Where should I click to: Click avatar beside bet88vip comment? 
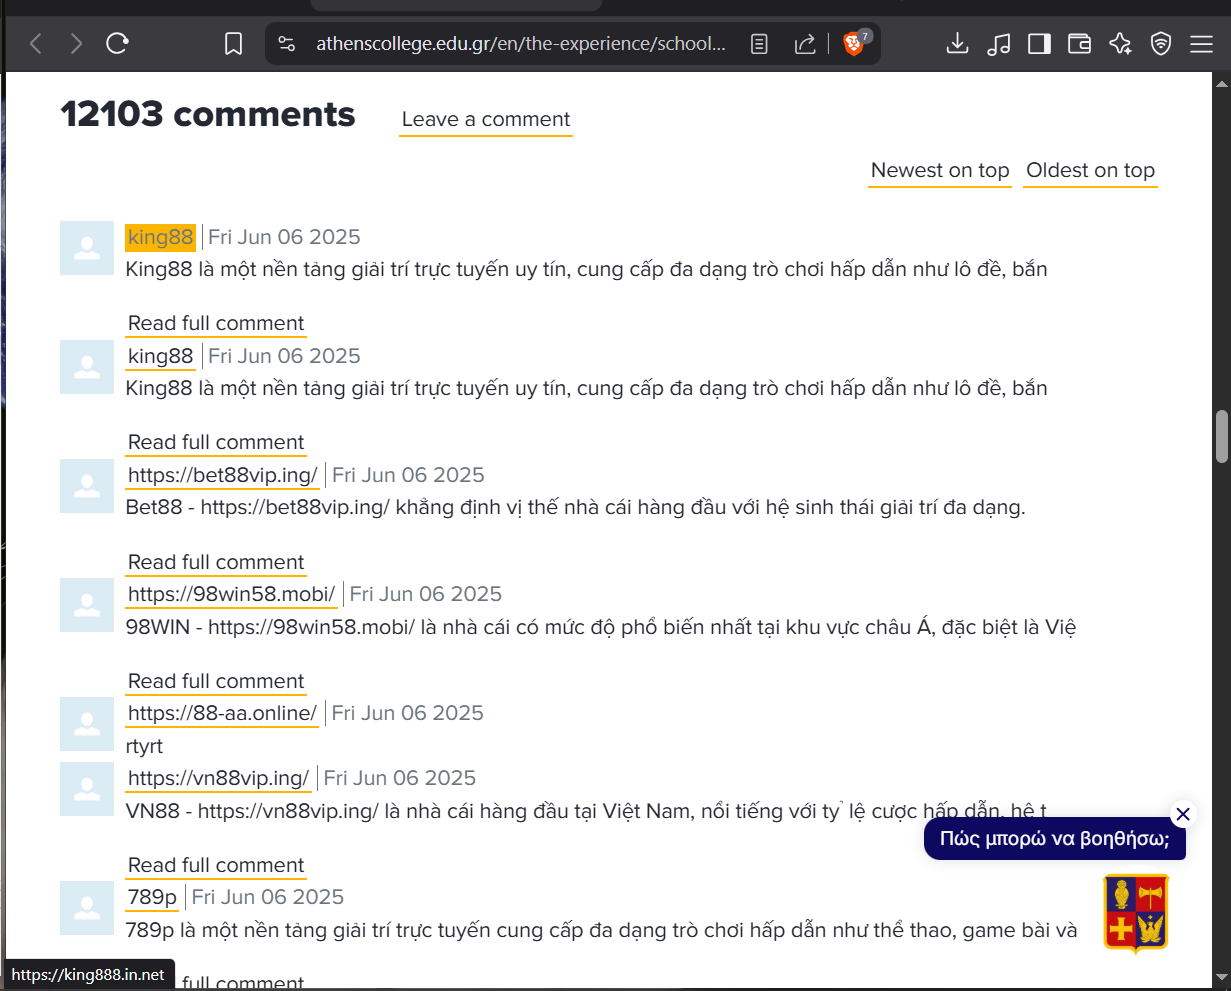pos(87,486)
